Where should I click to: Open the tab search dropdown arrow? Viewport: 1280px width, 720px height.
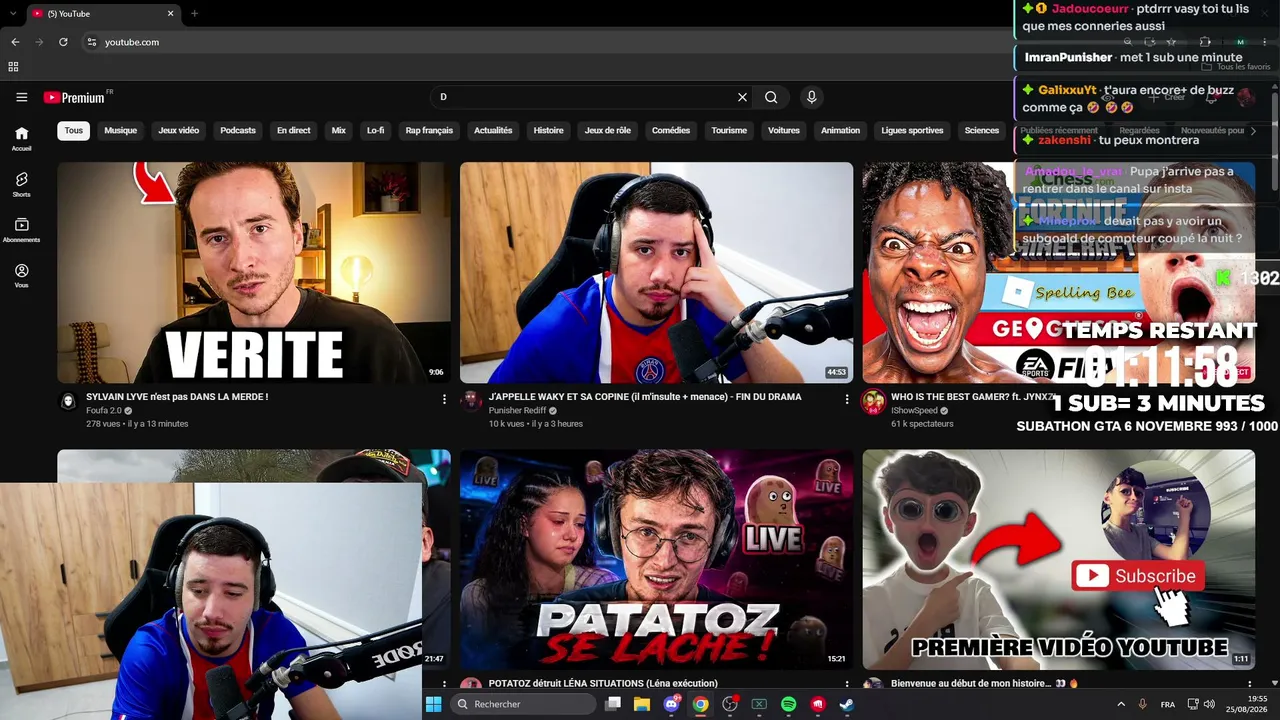(x=12, y=13)
